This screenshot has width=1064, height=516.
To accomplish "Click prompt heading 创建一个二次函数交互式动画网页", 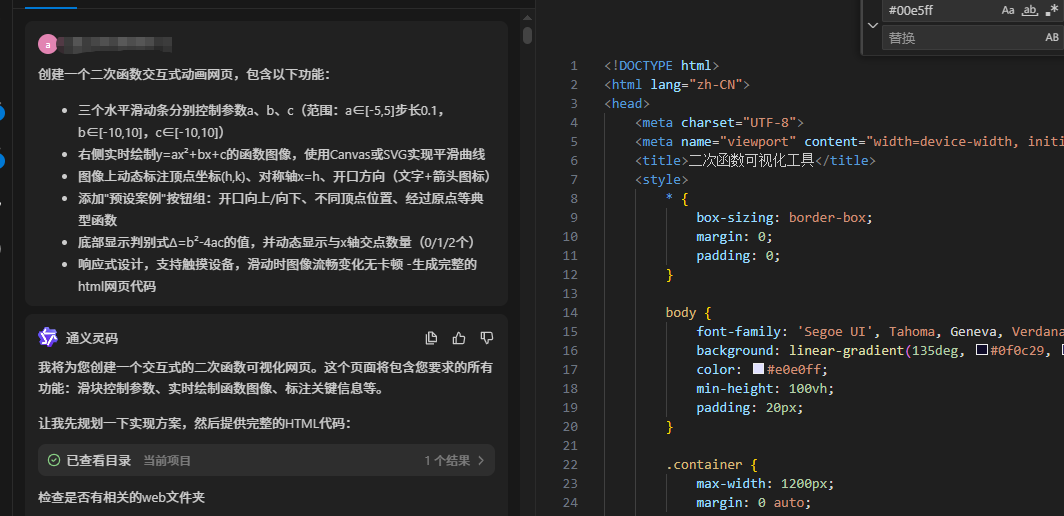I will (x=185, y=74).
